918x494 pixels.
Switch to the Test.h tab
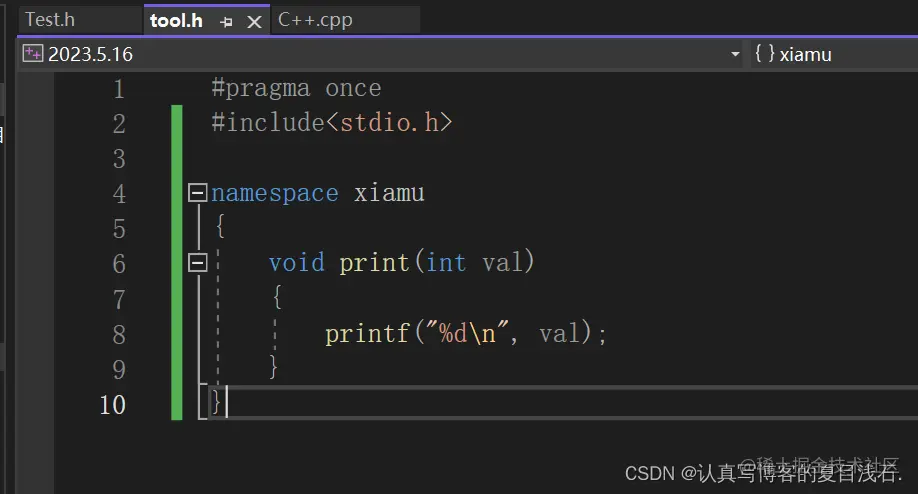pyautogui.click(x=50, y=20)
